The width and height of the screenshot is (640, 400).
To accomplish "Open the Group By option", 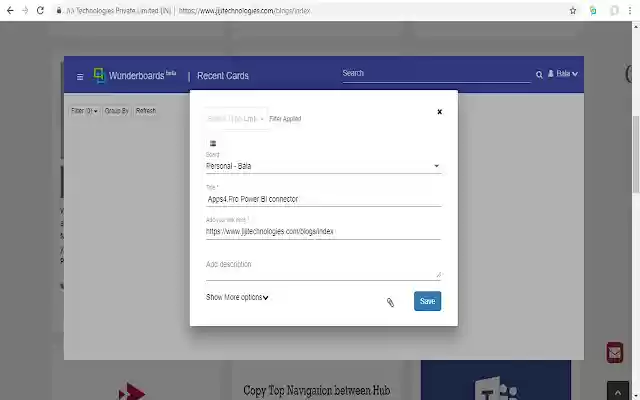I will (117, 111).
